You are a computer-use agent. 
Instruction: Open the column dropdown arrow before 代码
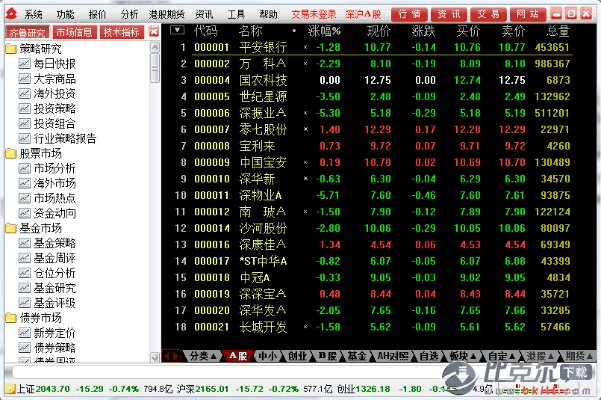[x=177, y=30]
